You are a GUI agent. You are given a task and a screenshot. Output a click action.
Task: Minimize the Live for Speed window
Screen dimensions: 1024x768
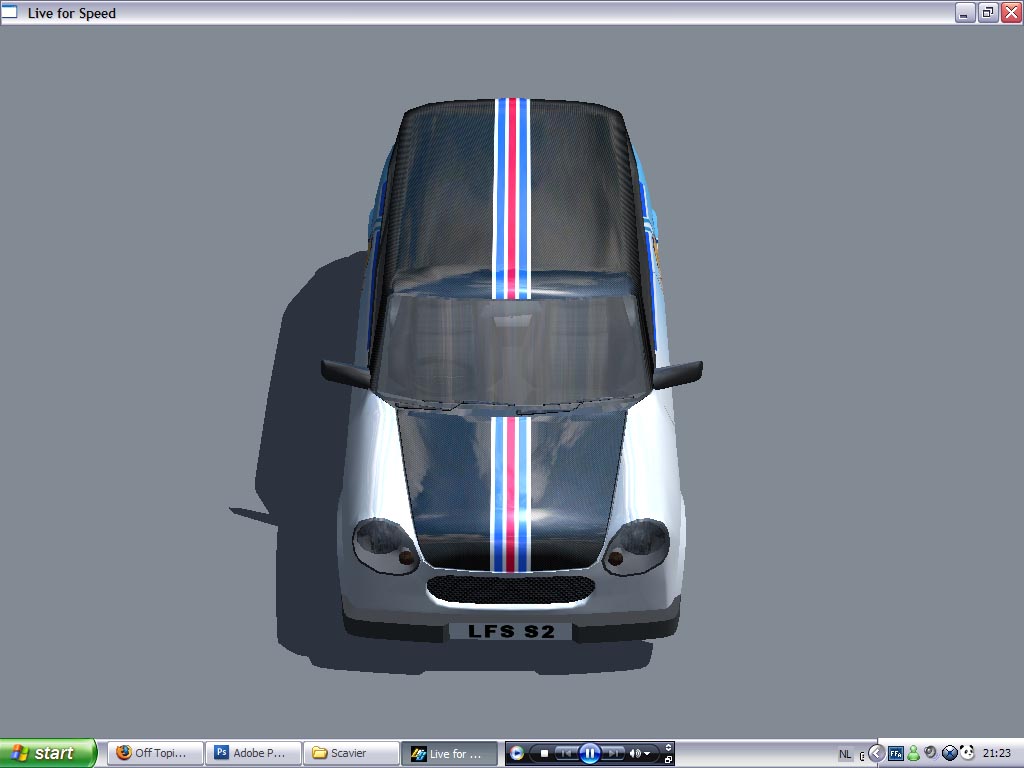click(965, 12)
